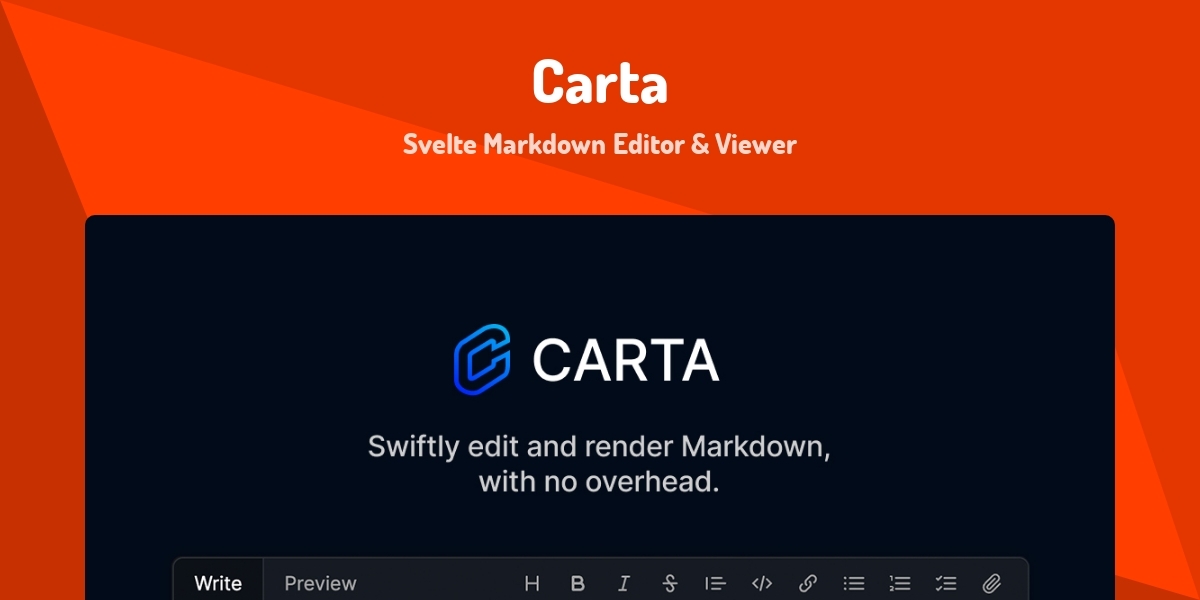Switch to the Write tab
This screenshot has height=600, width=1200.
tap(218, 583)
